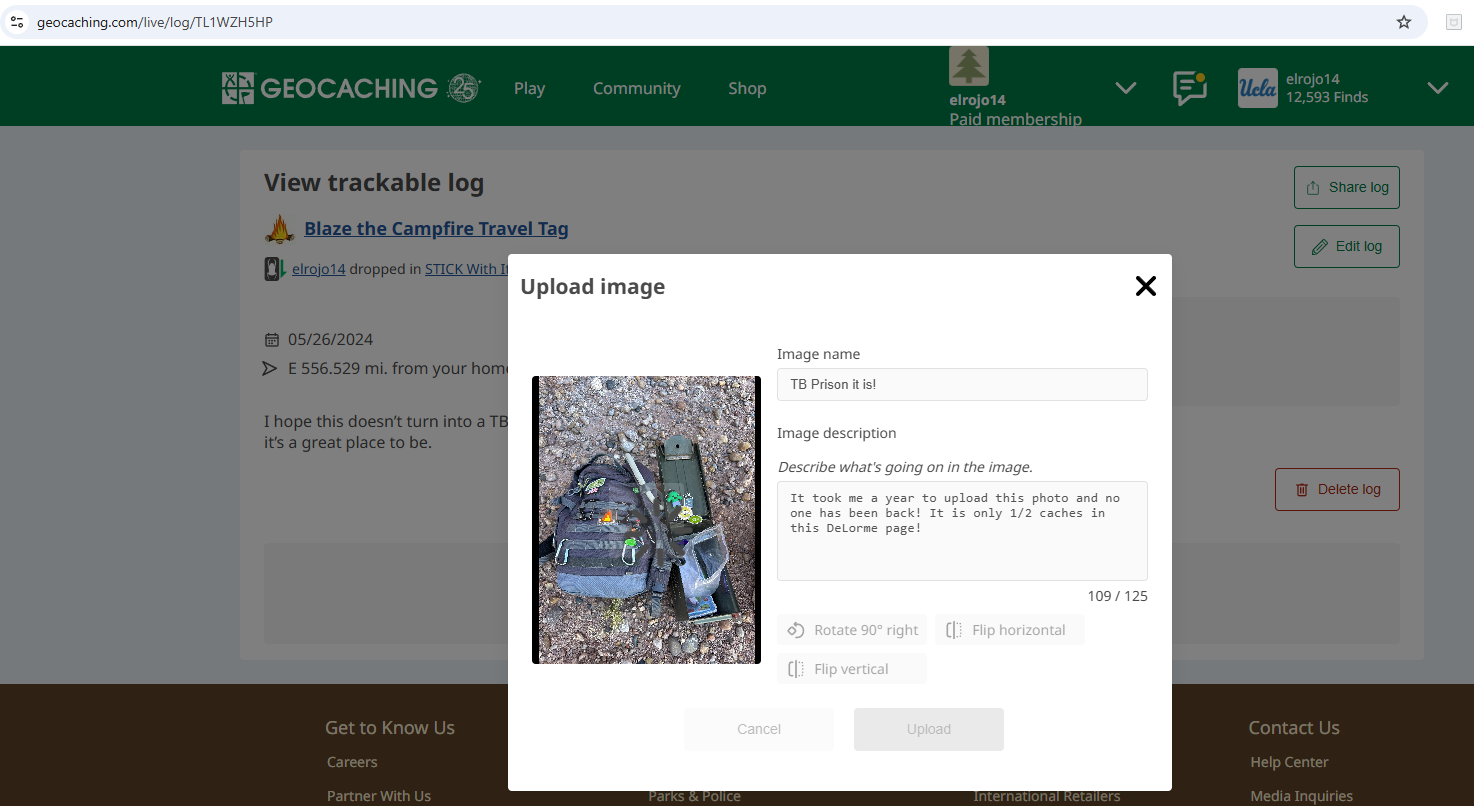
Task: Flip the image horizontally
Action: pyautogui.click(x=1010, y=630)
